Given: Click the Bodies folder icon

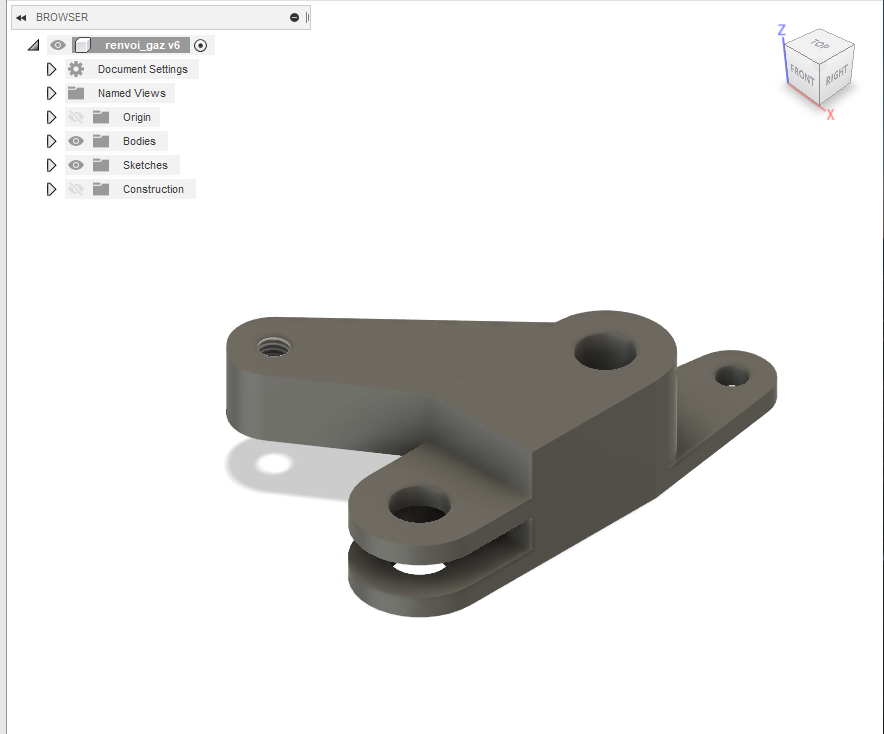Looking at the screenshot, I should (x=101, y=141).
